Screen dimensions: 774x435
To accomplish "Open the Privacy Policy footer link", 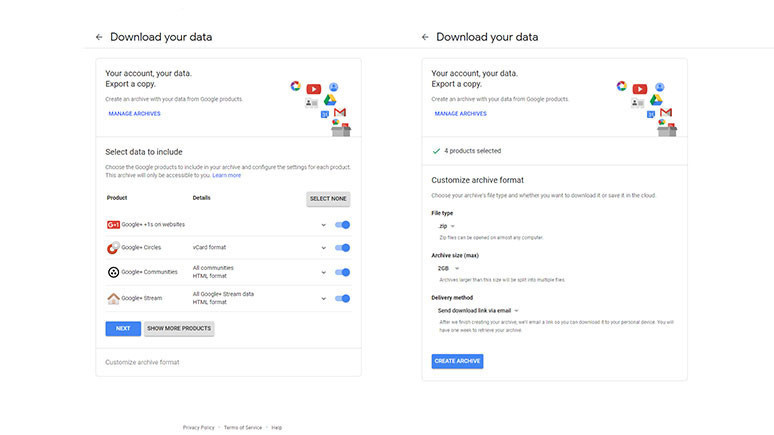I will (x=198, y=428).
